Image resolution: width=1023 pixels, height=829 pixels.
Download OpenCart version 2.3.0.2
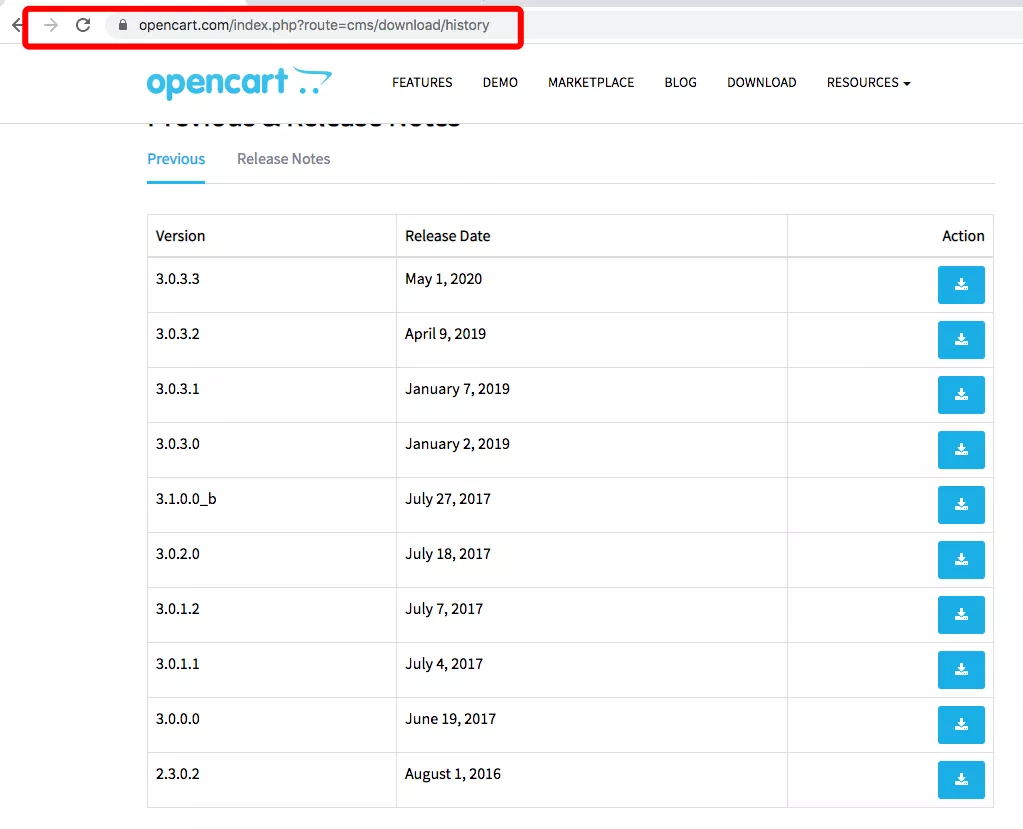click(x=961, y=780)
